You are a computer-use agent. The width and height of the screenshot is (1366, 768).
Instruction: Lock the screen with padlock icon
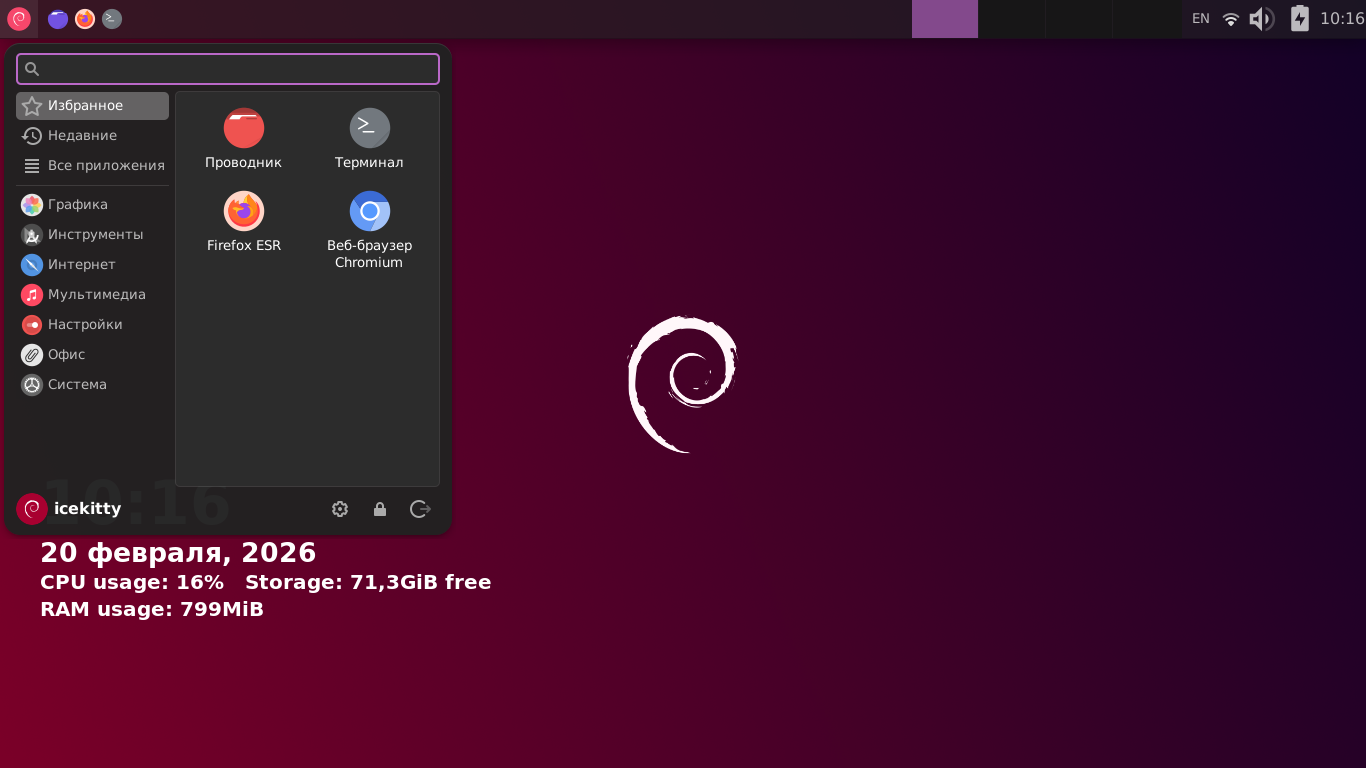(380, 509)
